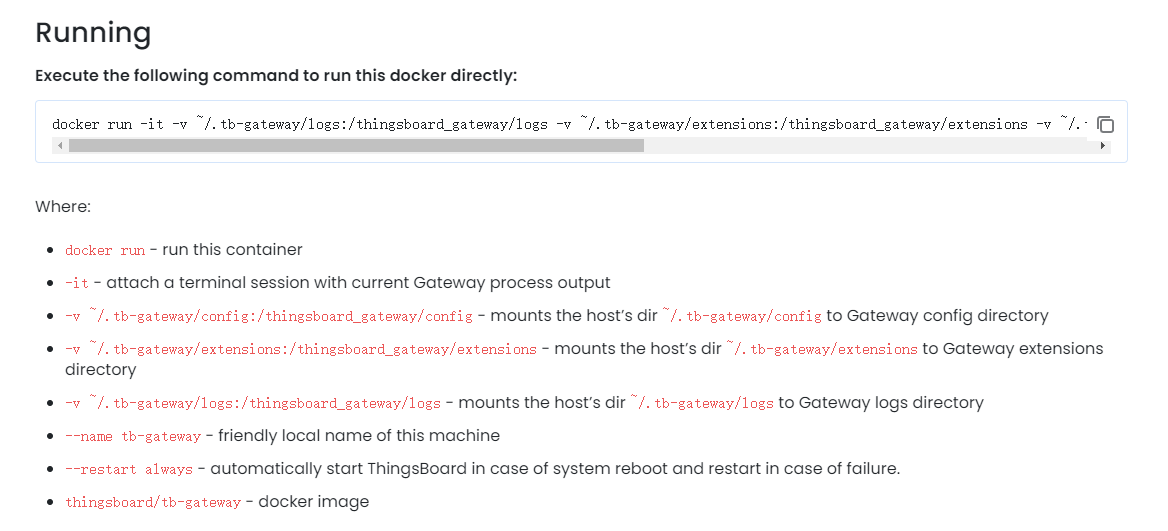Click the "--restart always" inline code
This screenshot has width=1168, height=531.
pyautogui.click(x=129, y=469)
